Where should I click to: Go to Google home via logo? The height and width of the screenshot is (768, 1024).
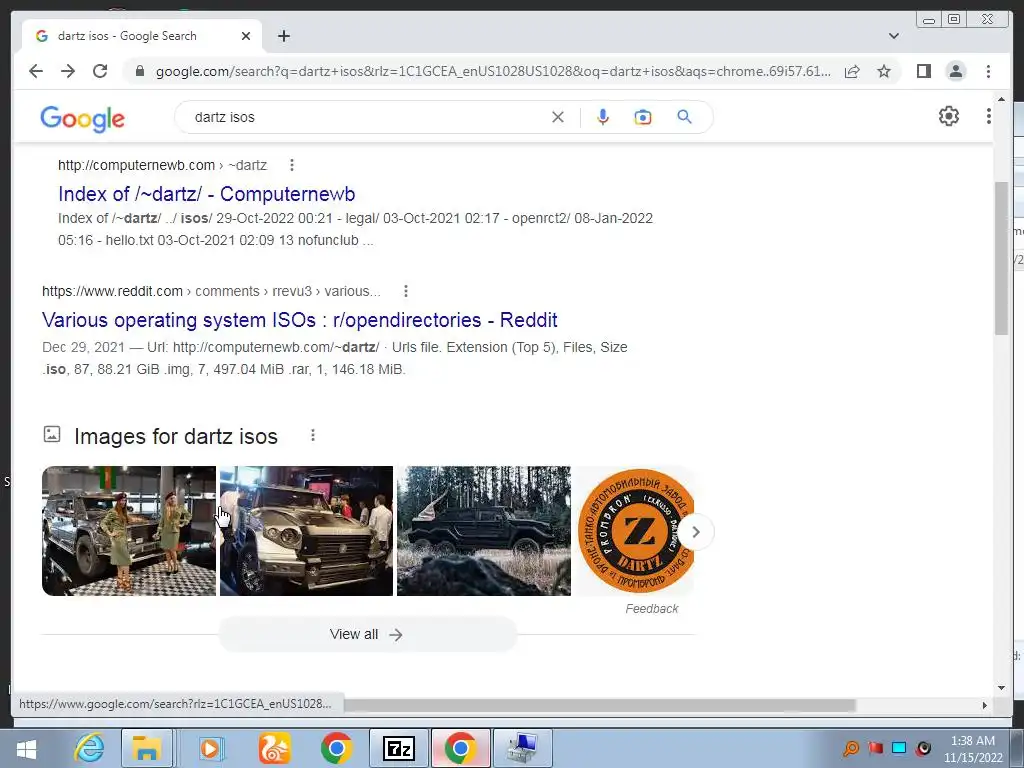pos(82,118)
